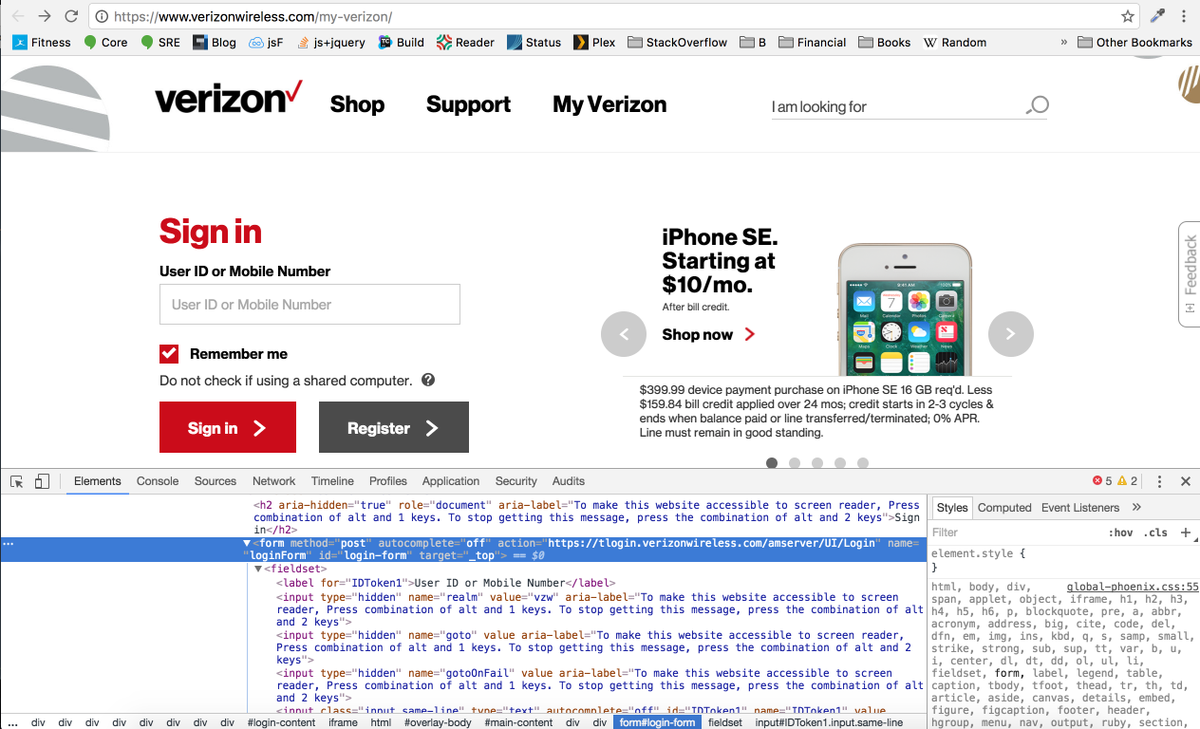Image resolution: width=1200 pixels, height=729 pixels.
Task: Open the jsF bookmark
Action: (266, 42)
